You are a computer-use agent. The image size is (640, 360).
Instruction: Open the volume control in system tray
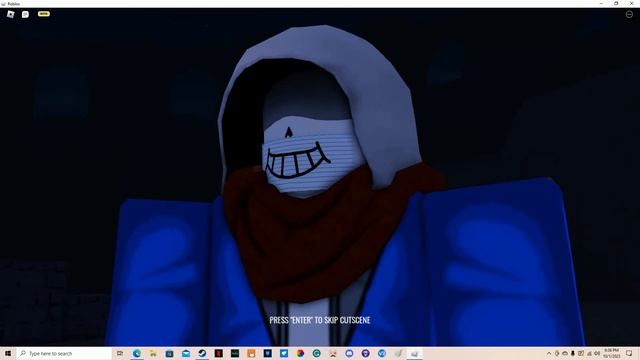point(597,353)
